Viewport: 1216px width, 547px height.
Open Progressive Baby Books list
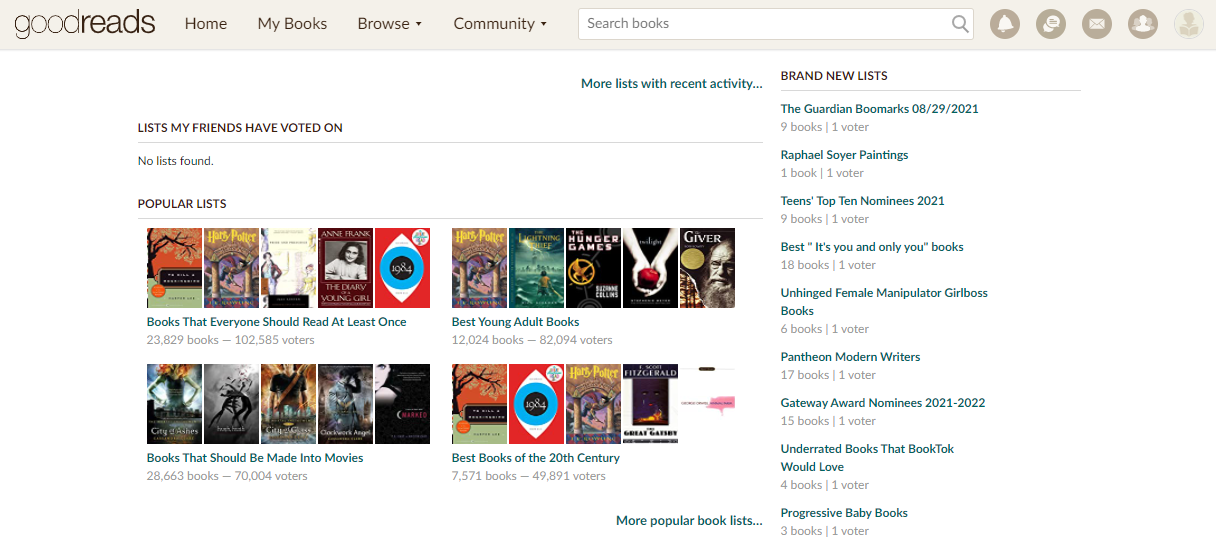tap(845, 513)
